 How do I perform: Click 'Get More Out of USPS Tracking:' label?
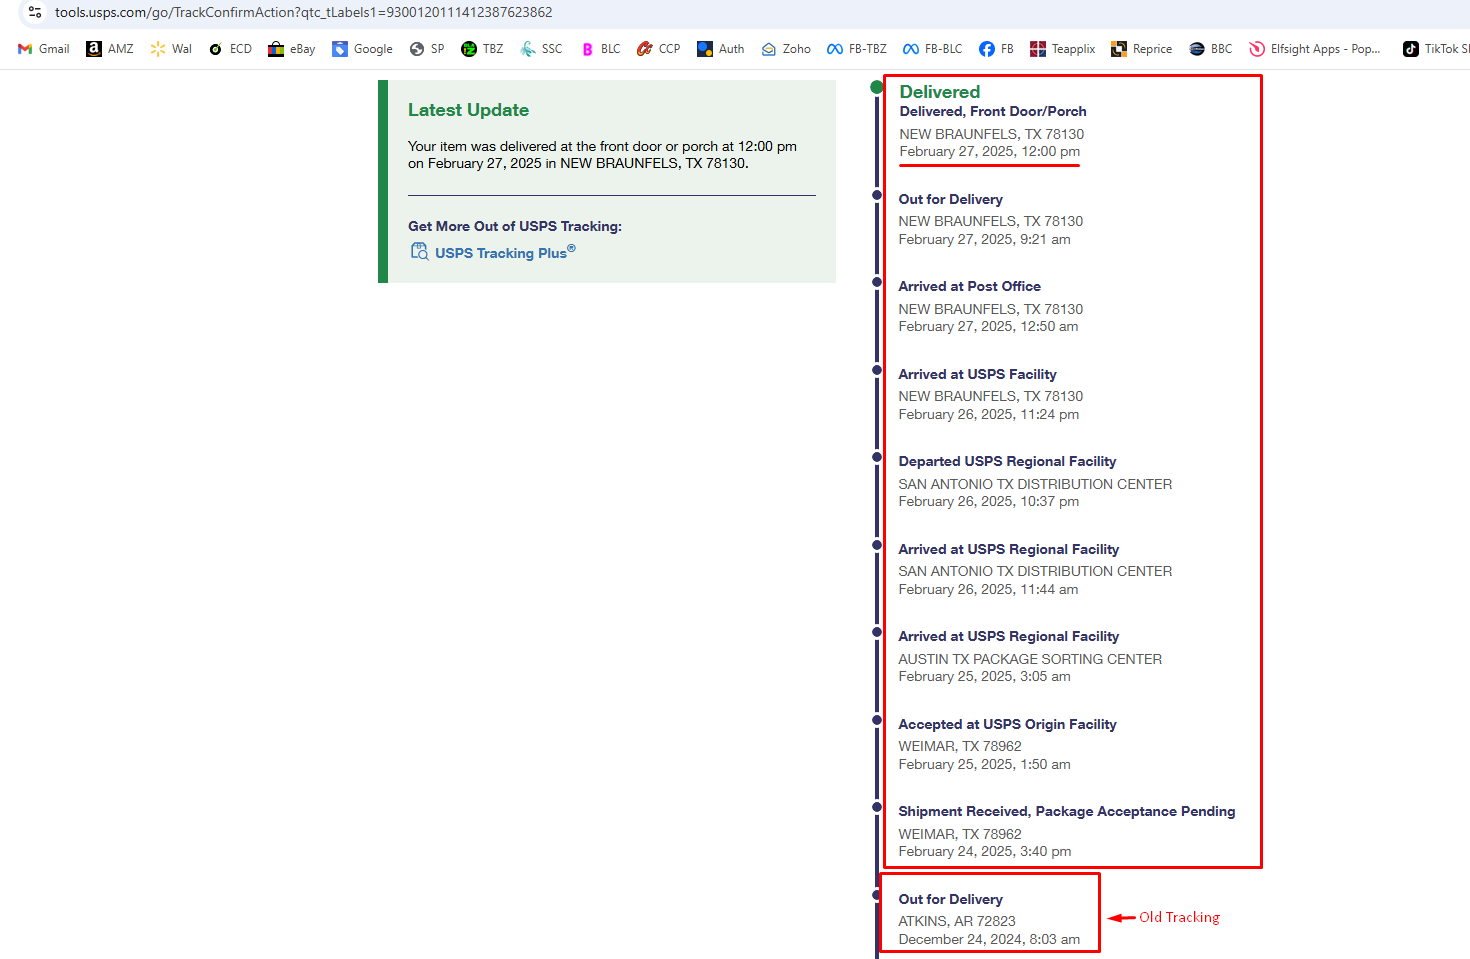[515, 226]
